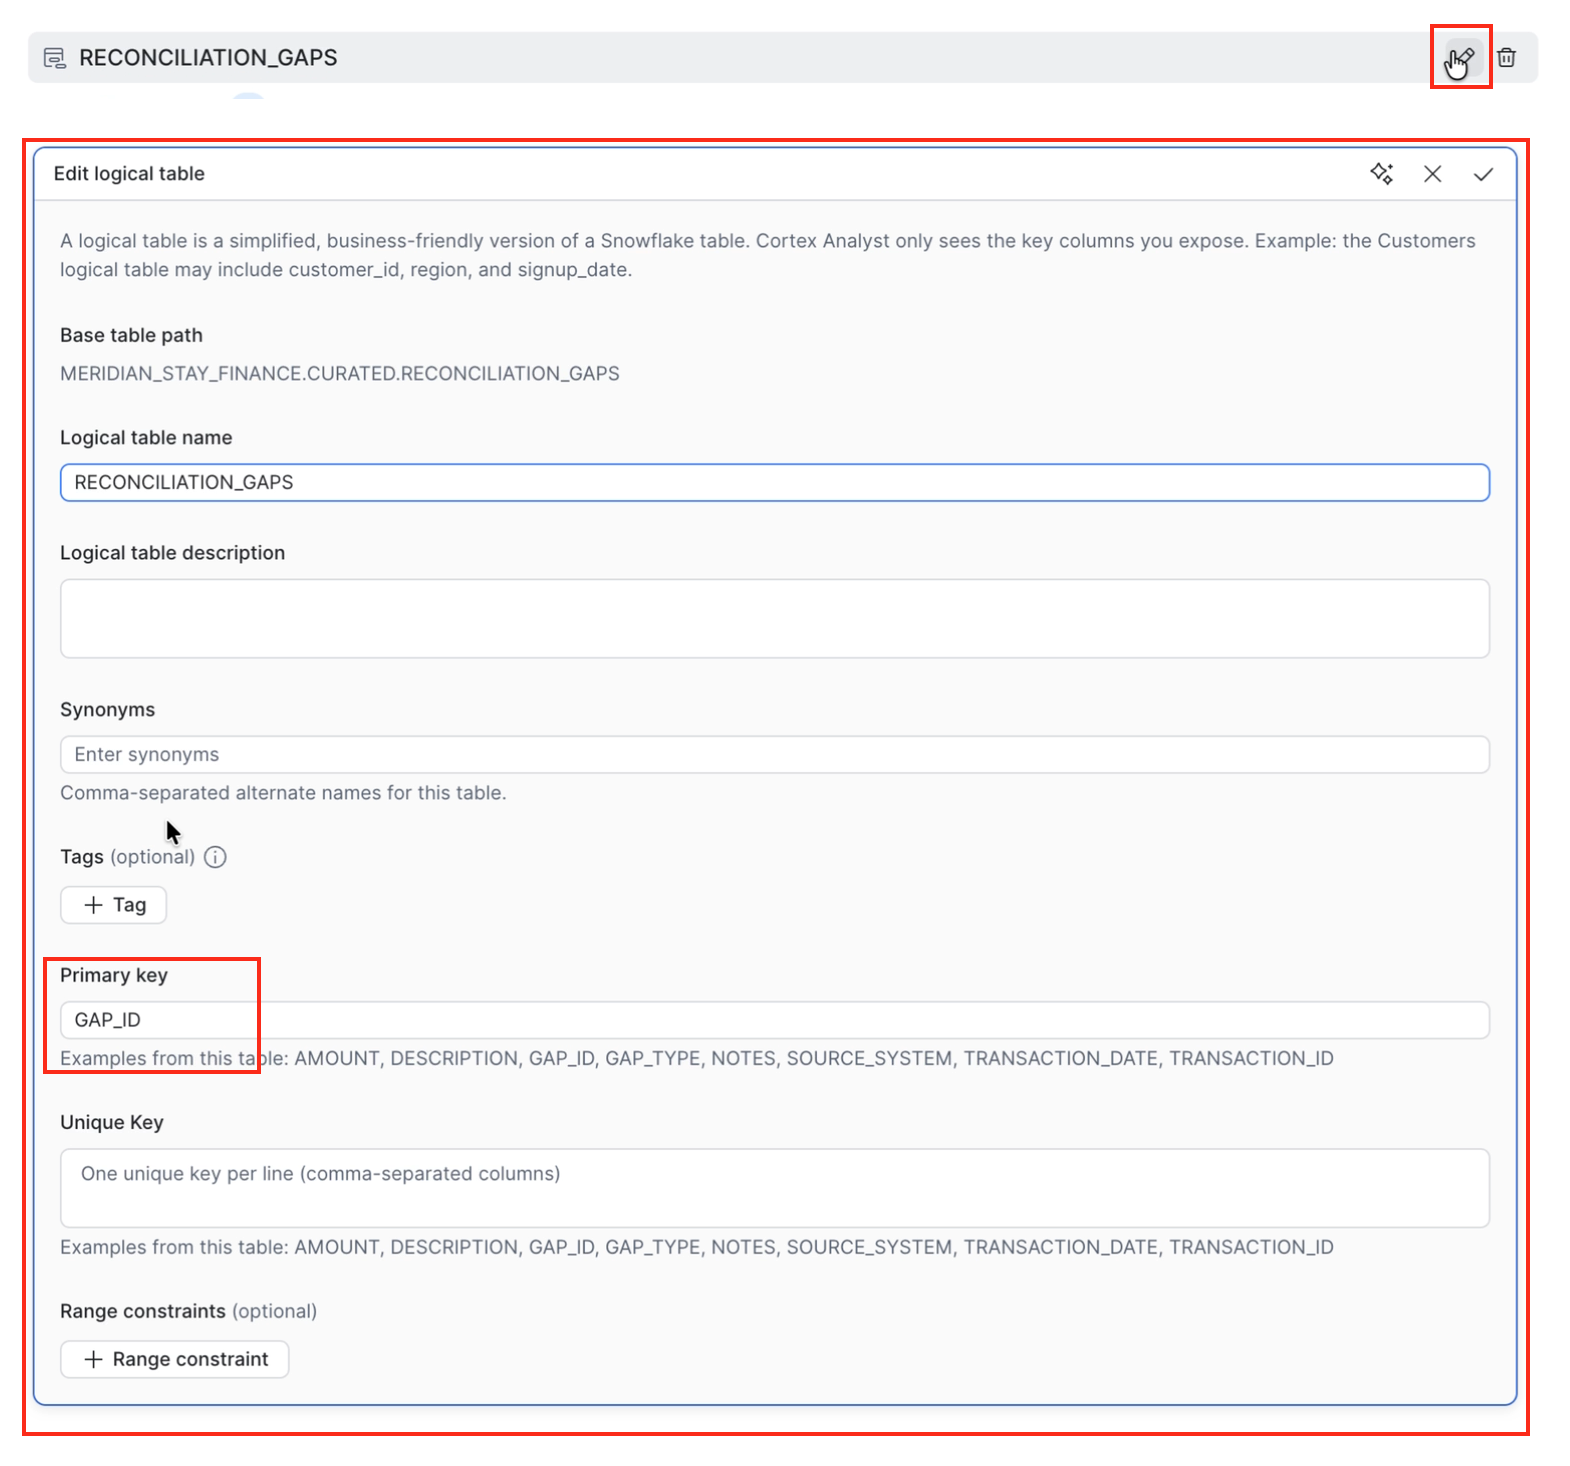The width and height of the screenshot is (1570, 1466).
Task: Add a new Range constraint
Action: [x=175, y=1359]
